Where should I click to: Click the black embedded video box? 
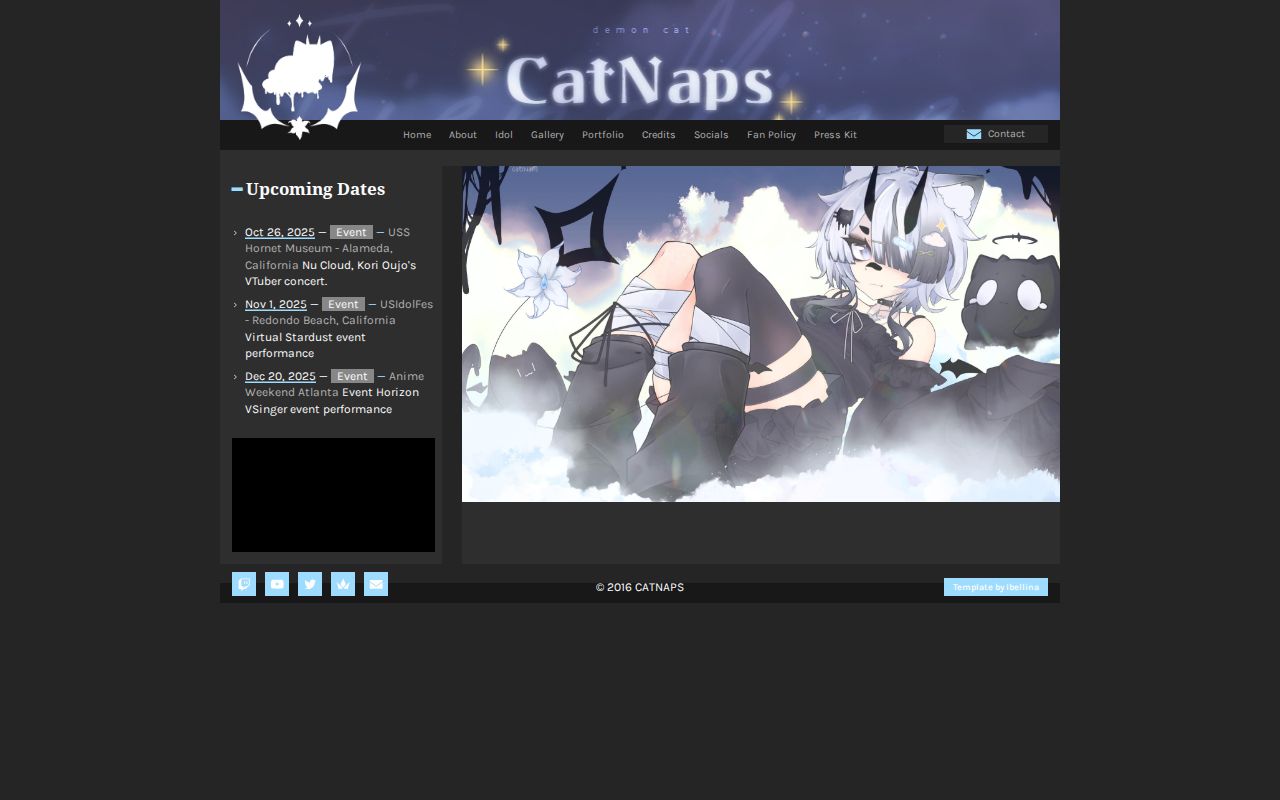(333, 495)
